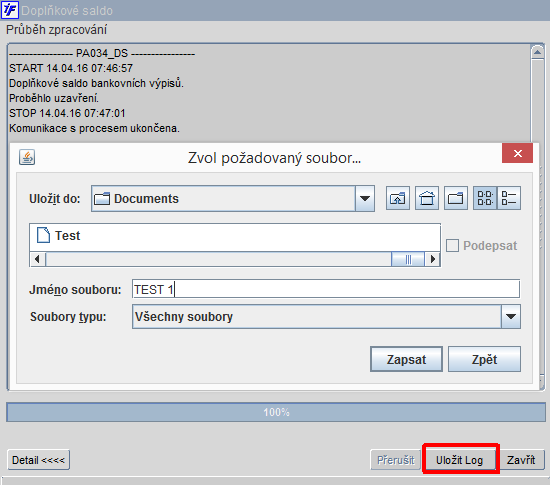550x485 pixels.
Task: Click the file list right scroll arrow
Action: (x=433, y=259)
